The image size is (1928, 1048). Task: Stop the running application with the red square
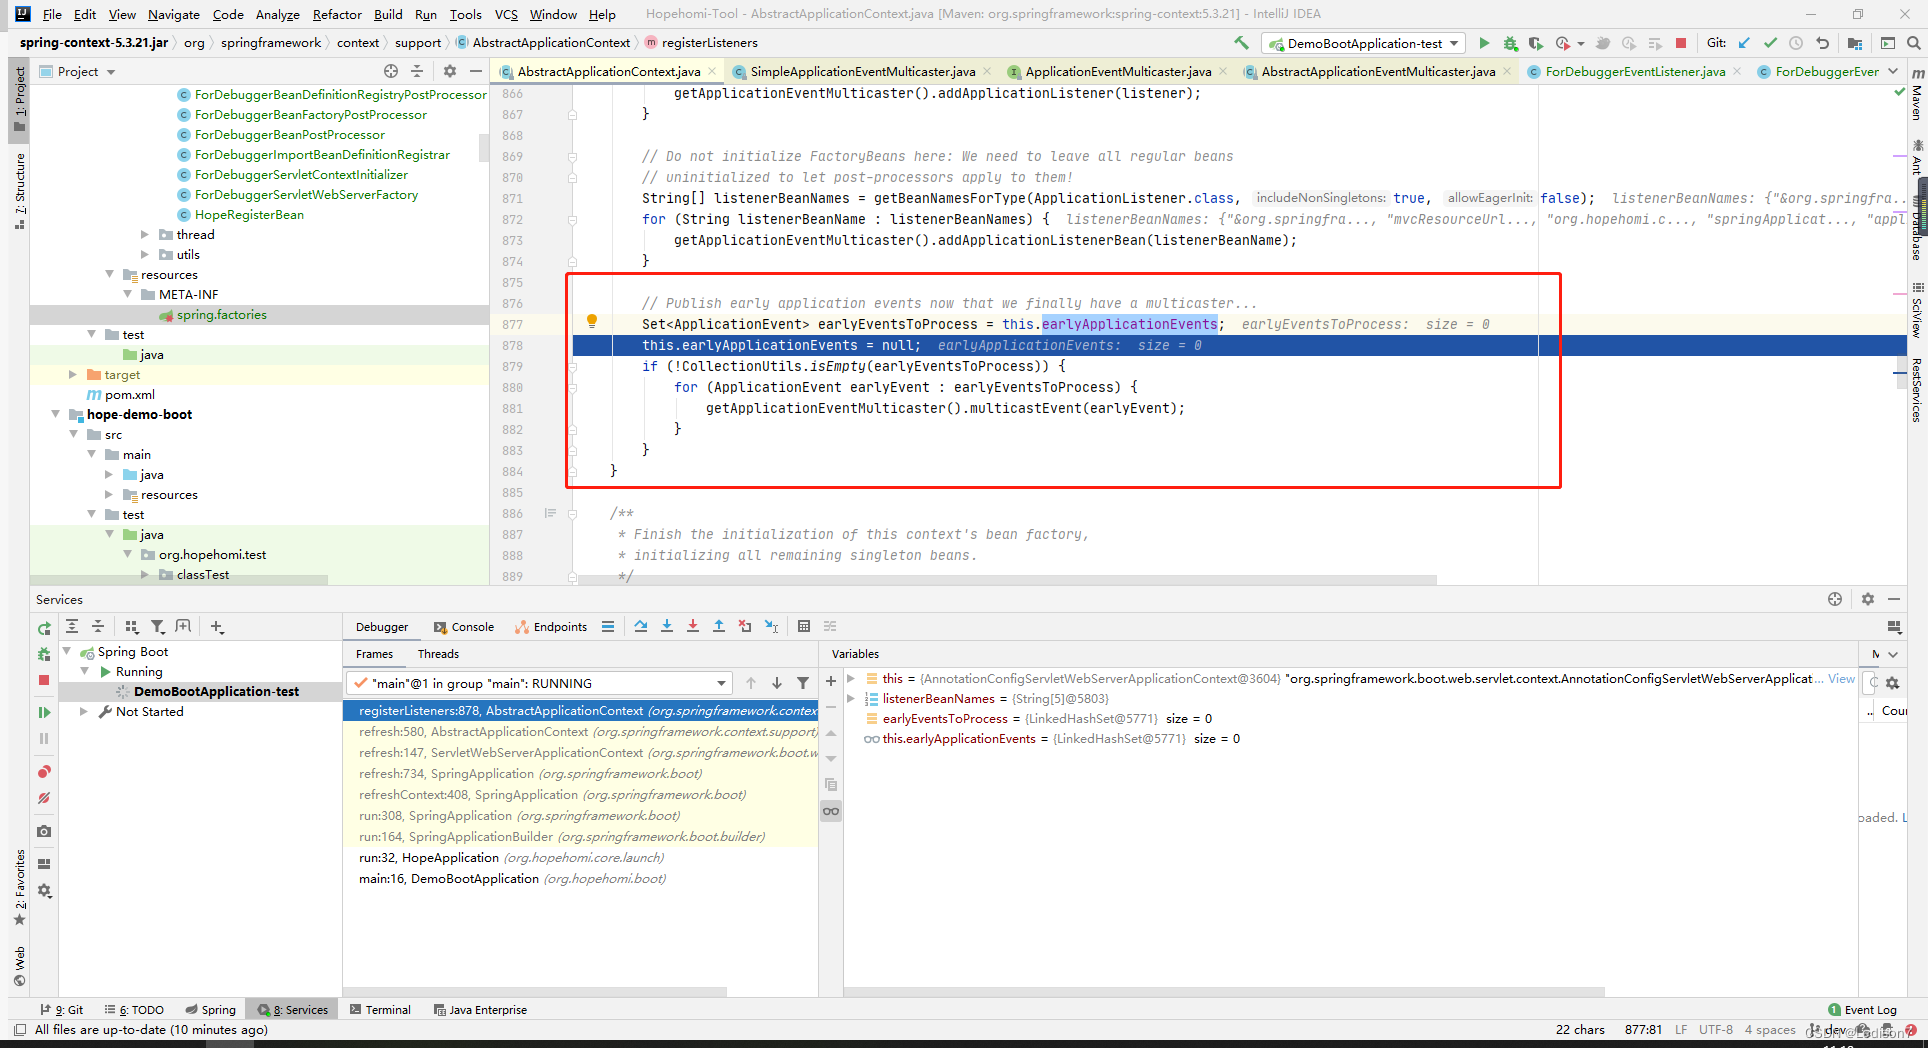pyautogui.click(x=1681, y=43)
